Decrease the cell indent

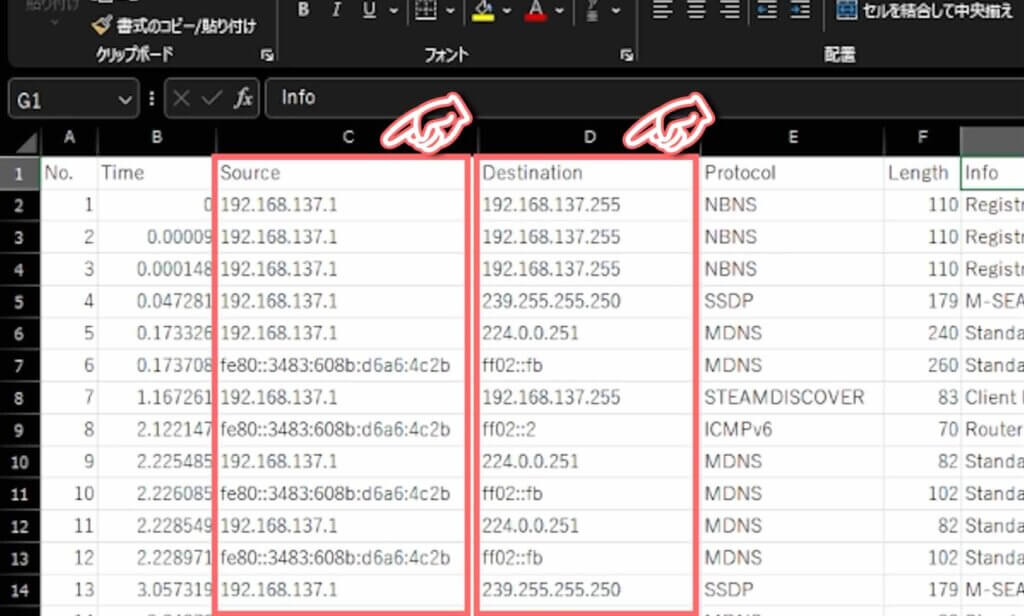(x=767, y=11)
